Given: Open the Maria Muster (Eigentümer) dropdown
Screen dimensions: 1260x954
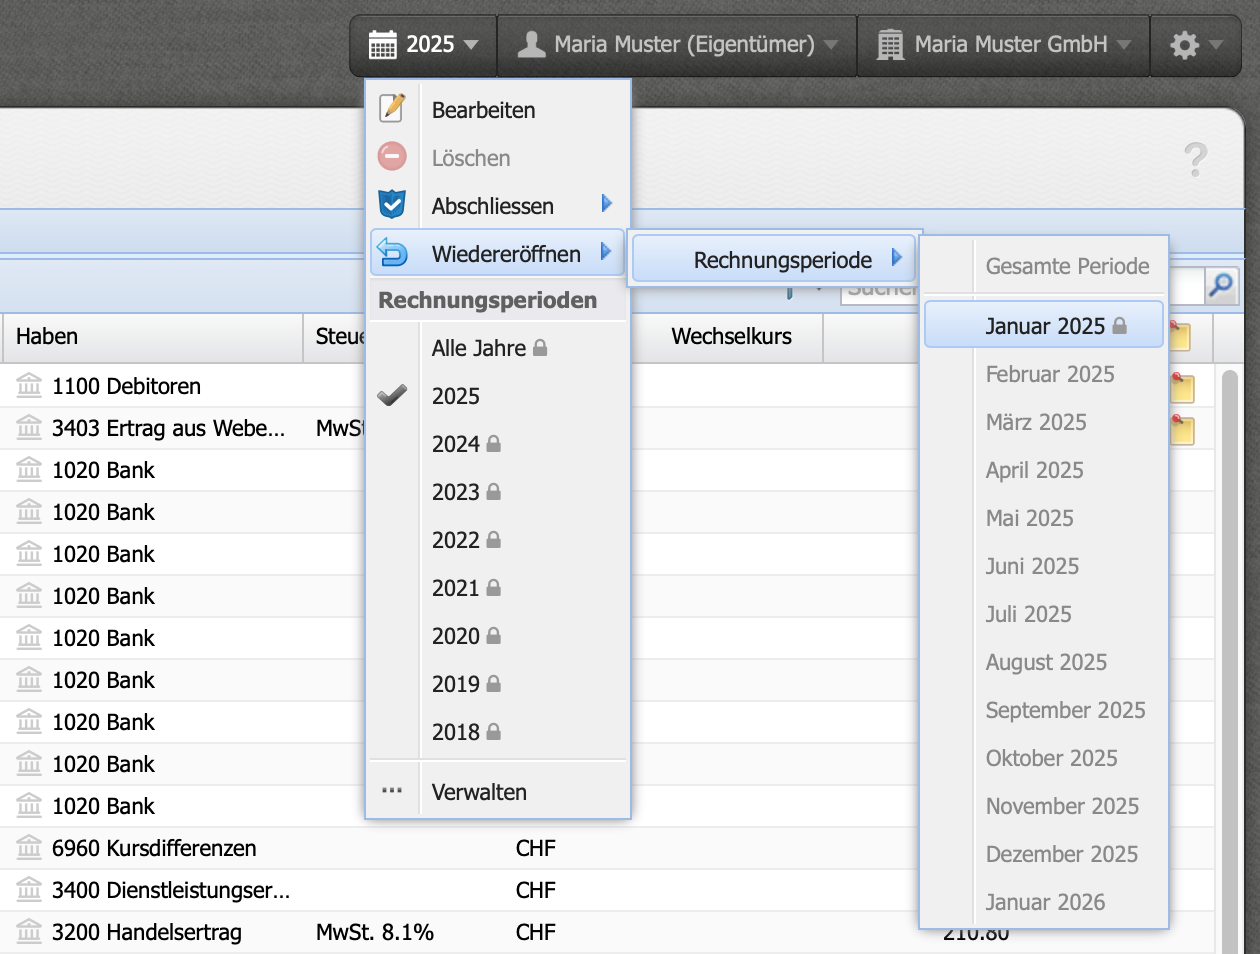Looking at the screenshot, I should coord(677,44).
